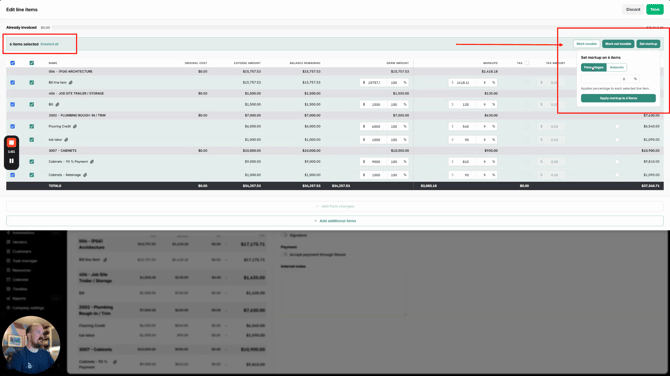Open Customers icon in background sidebar
This screenshot has width=670, height=376.
coord(8,251)
